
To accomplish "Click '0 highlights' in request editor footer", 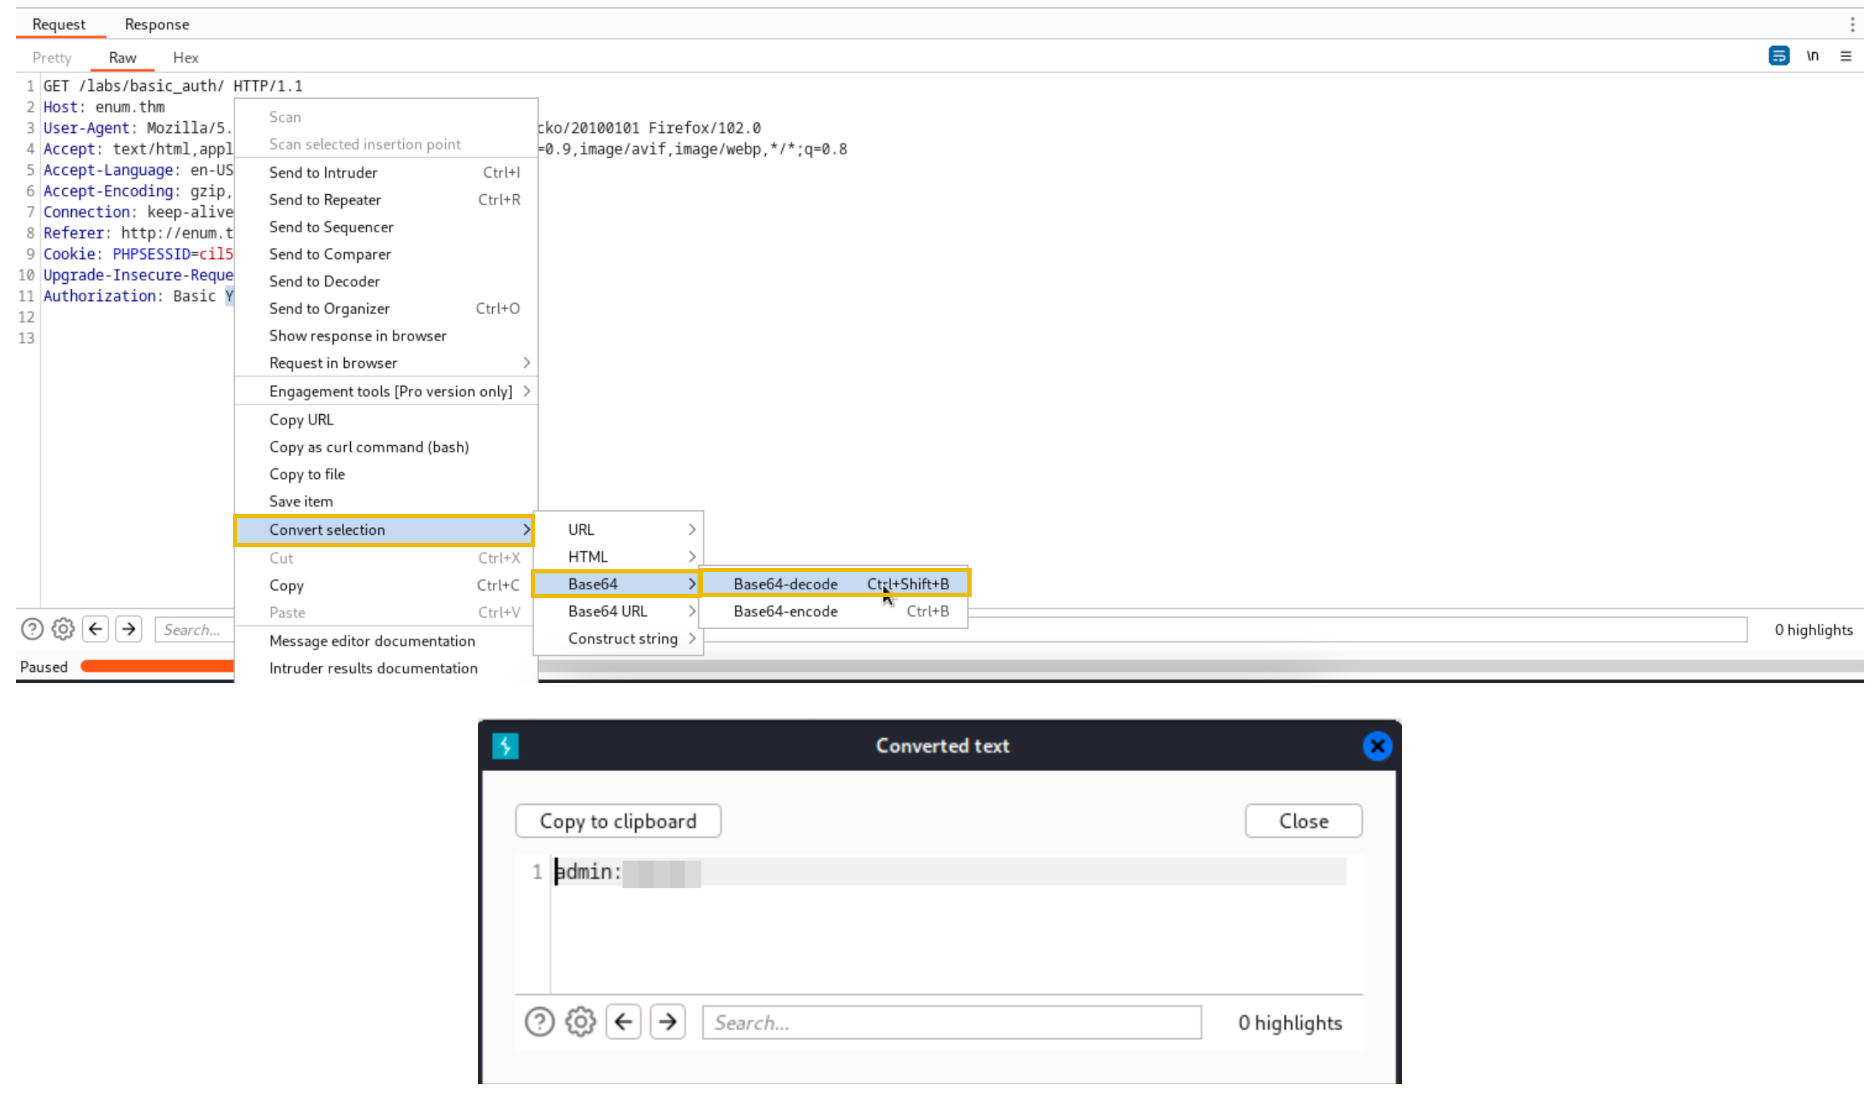I will (x=1814, y=629).
